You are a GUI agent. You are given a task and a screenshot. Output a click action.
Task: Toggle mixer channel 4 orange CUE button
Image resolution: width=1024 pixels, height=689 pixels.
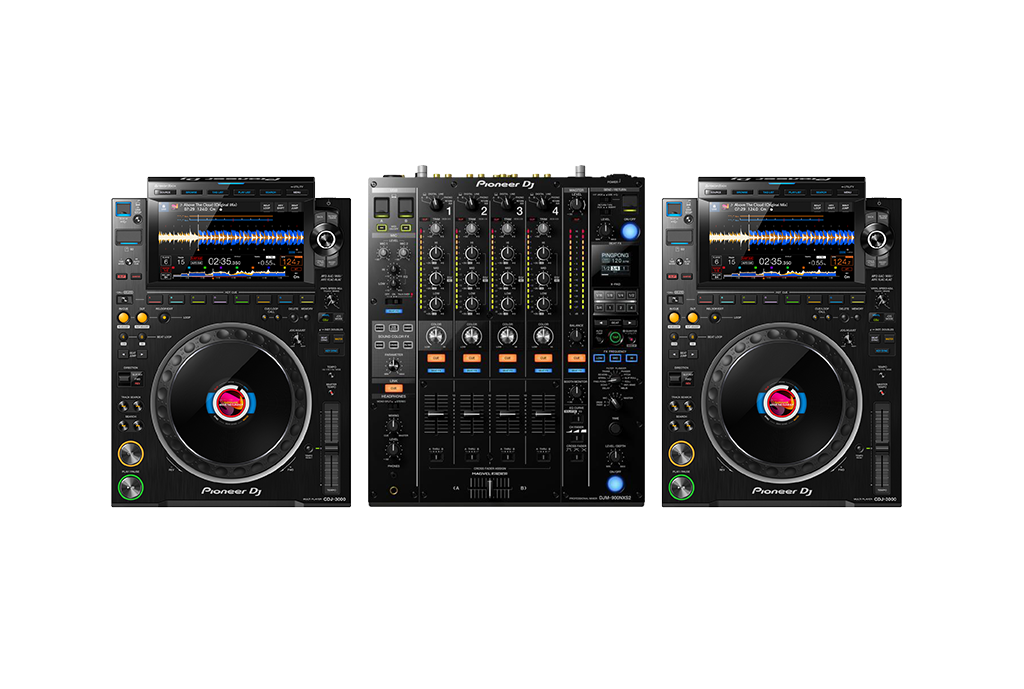[x=542, y=357]
